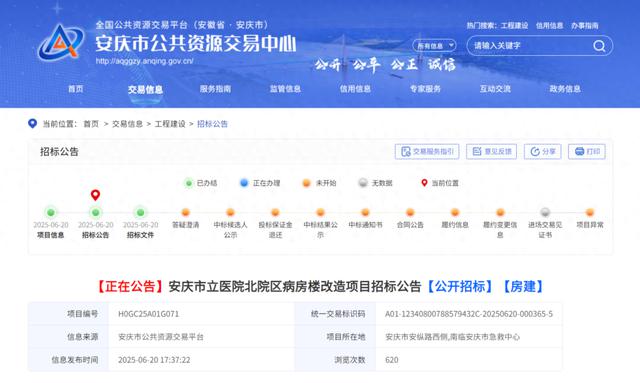
Task: Click information source 安庆市公共资源交易平台
Action: pos(161,337)
